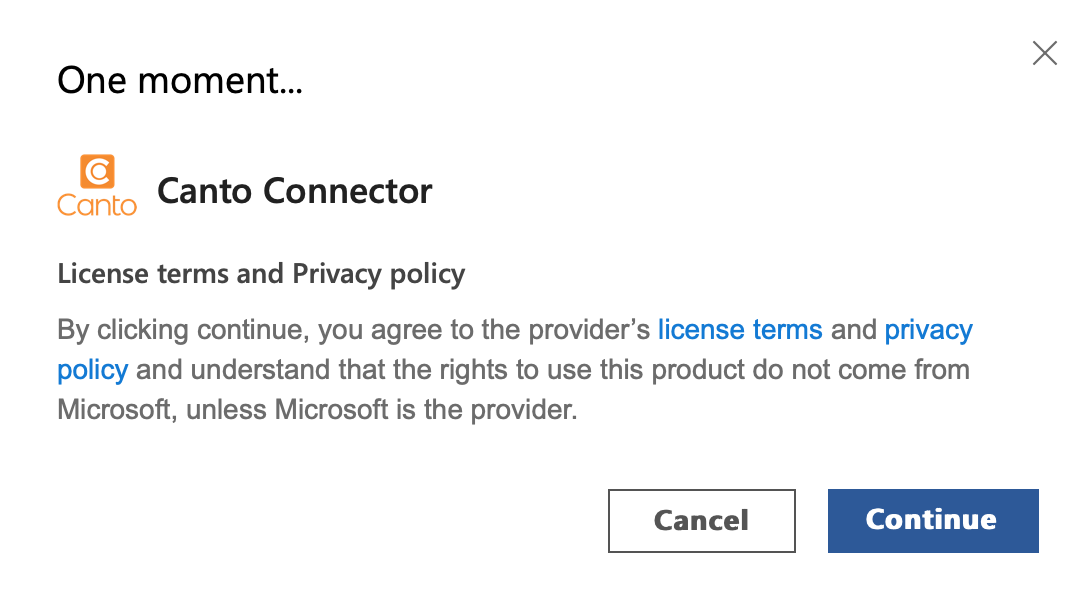Select the Canto Connector logo image

[x=97, y=185]
